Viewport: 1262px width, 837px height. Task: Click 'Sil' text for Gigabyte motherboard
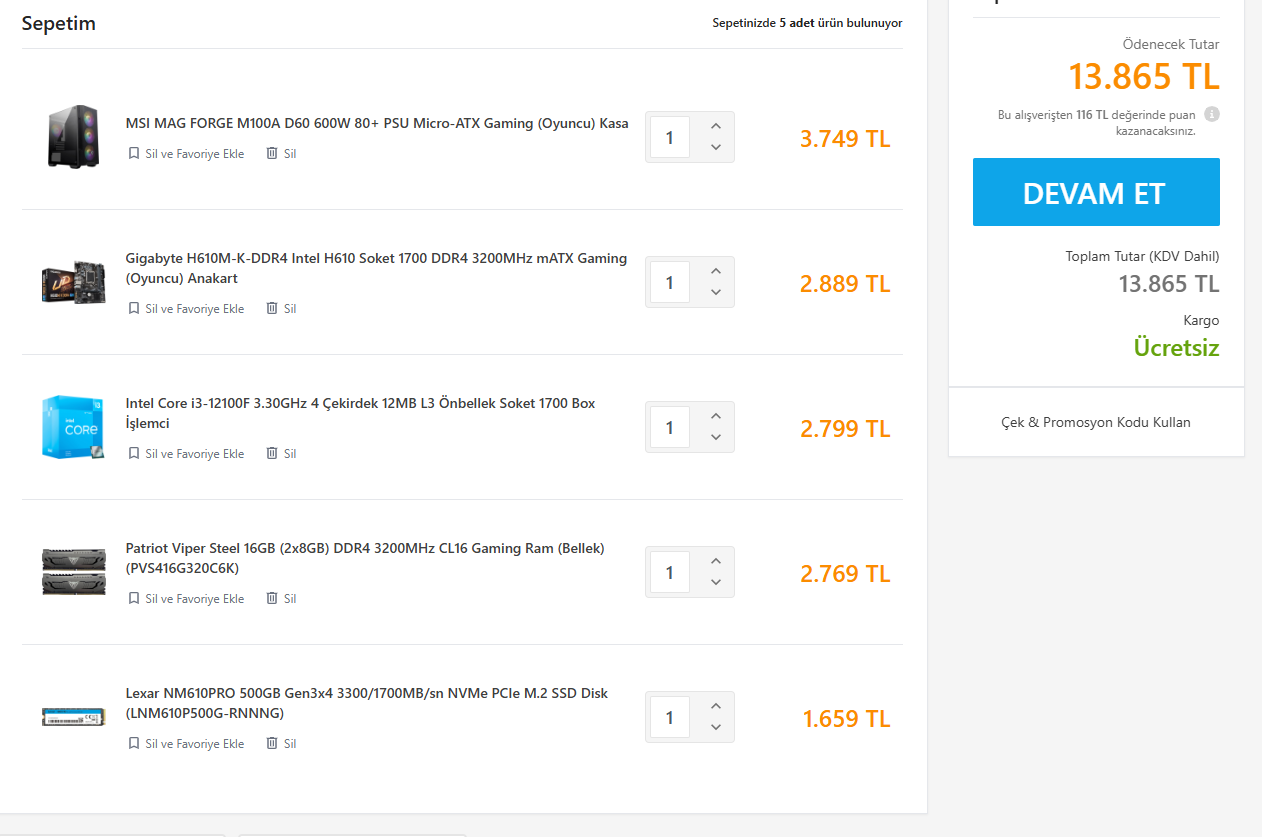coord(290,309)
